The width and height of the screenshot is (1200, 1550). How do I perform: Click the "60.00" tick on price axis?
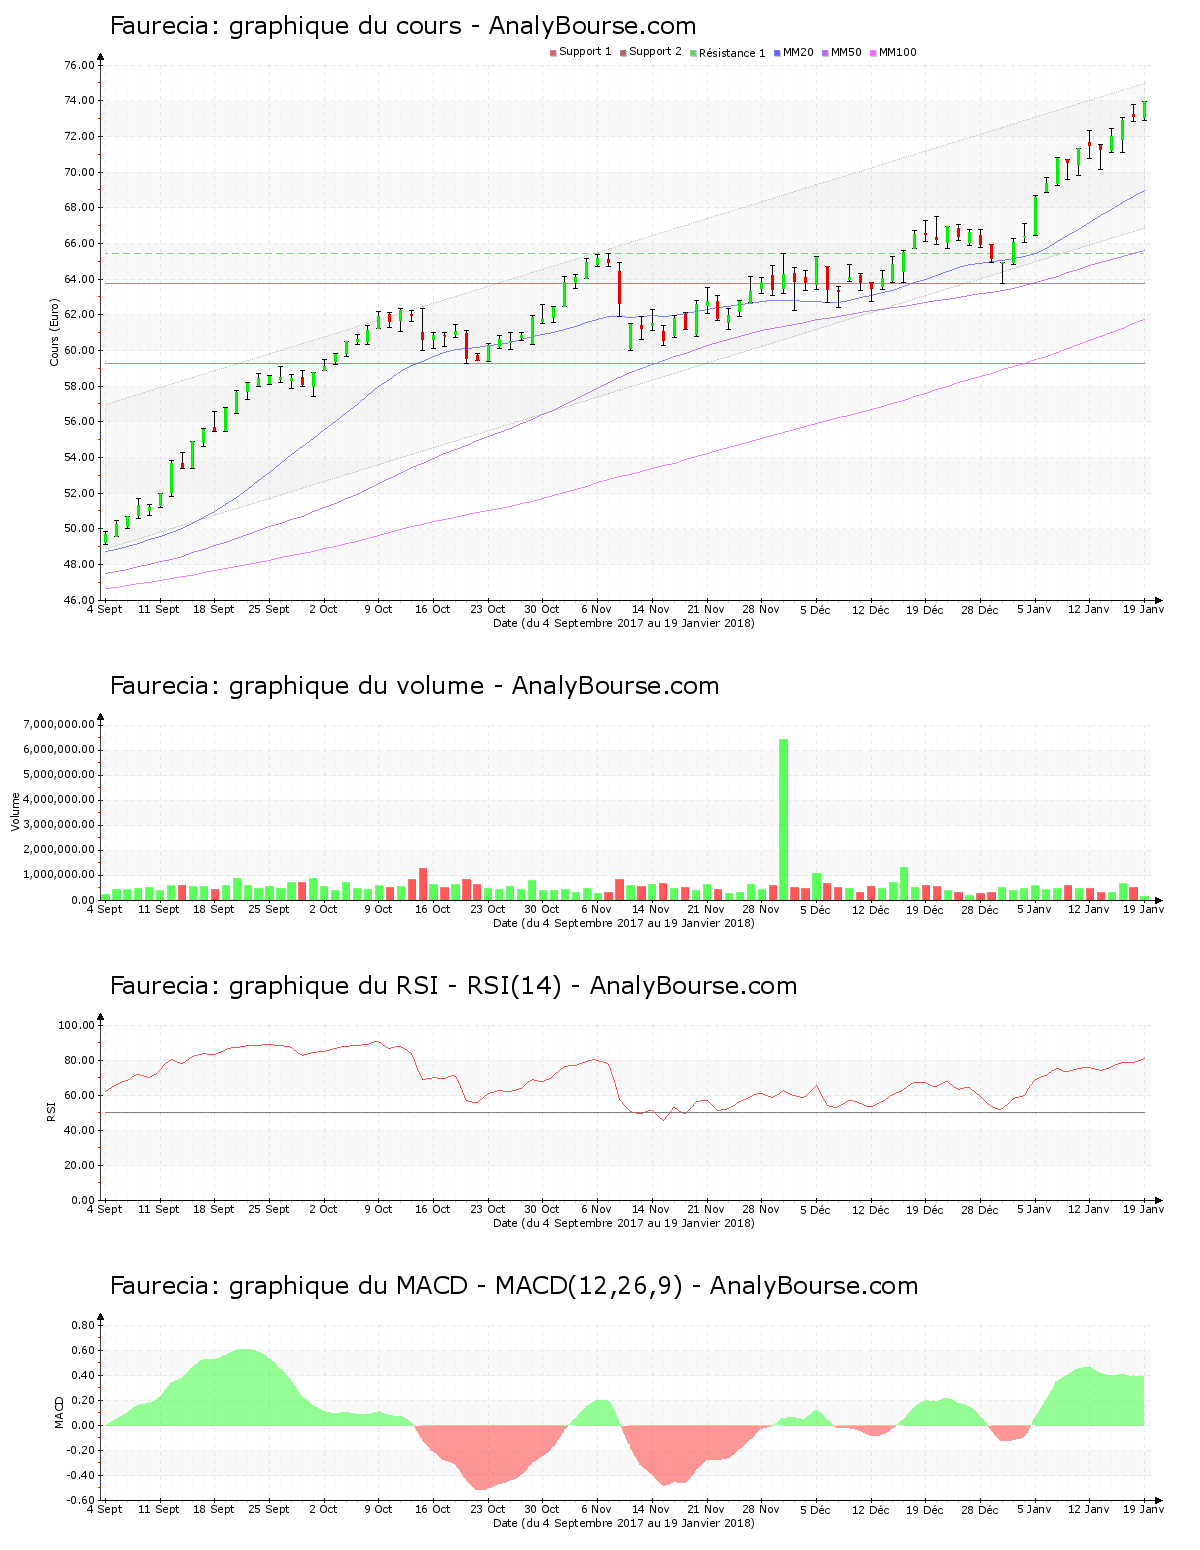click(79, 350)
